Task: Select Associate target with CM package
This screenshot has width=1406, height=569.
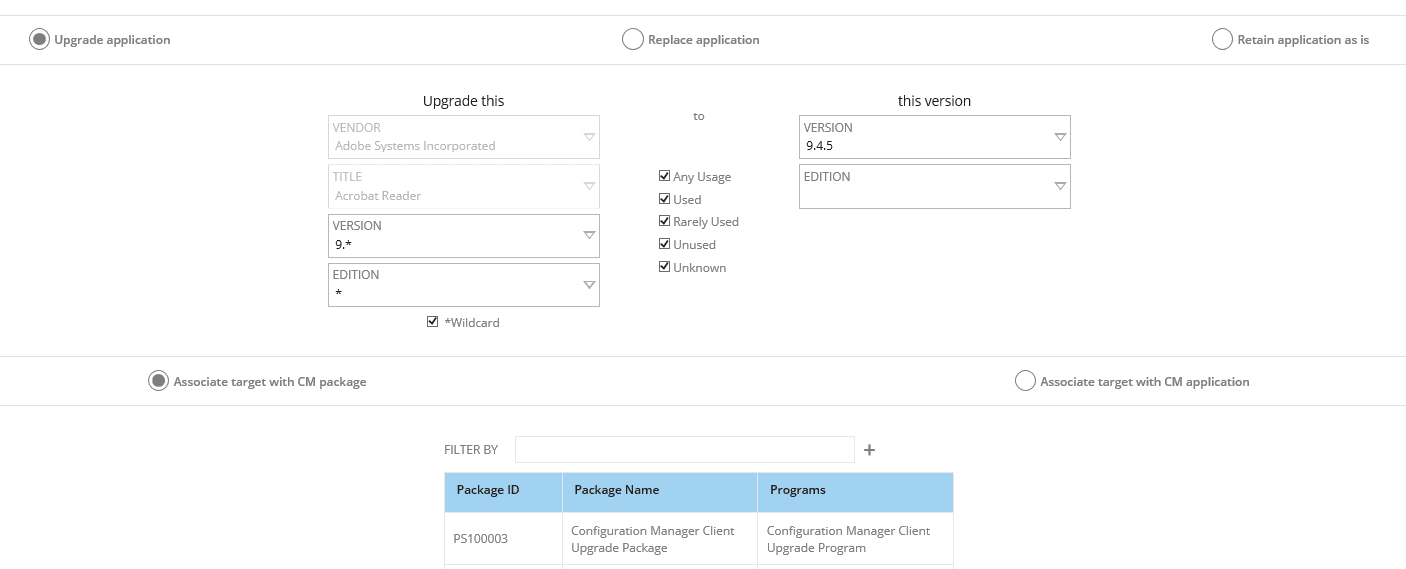Action: [158, 381]
